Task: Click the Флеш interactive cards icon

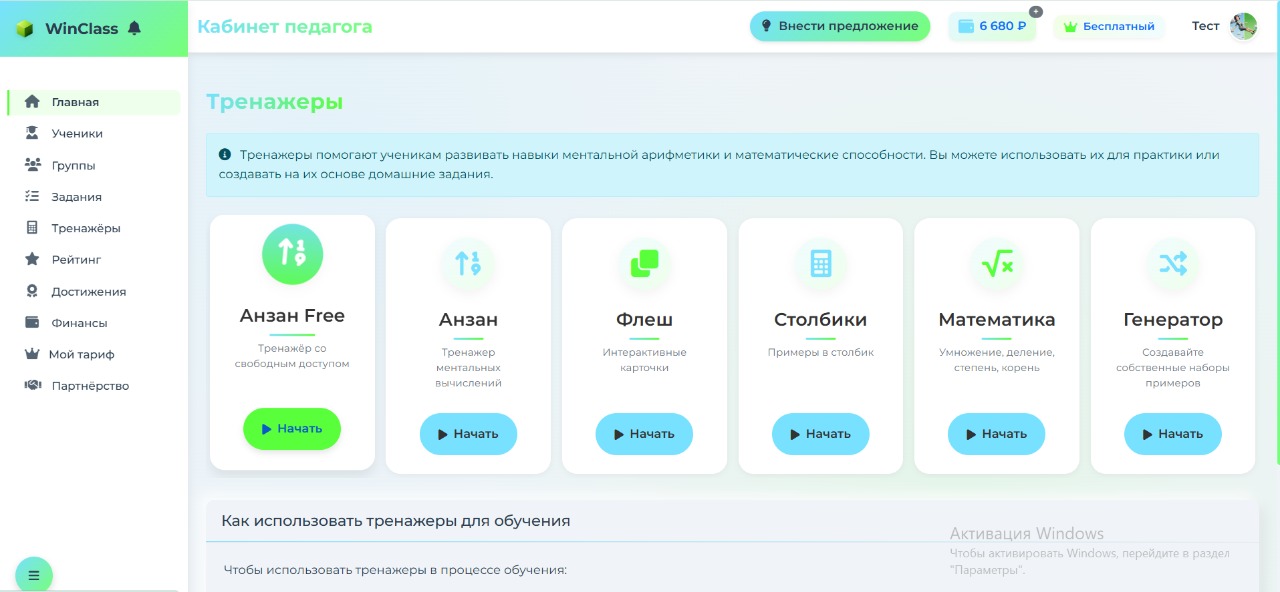Action: [644, 263]
